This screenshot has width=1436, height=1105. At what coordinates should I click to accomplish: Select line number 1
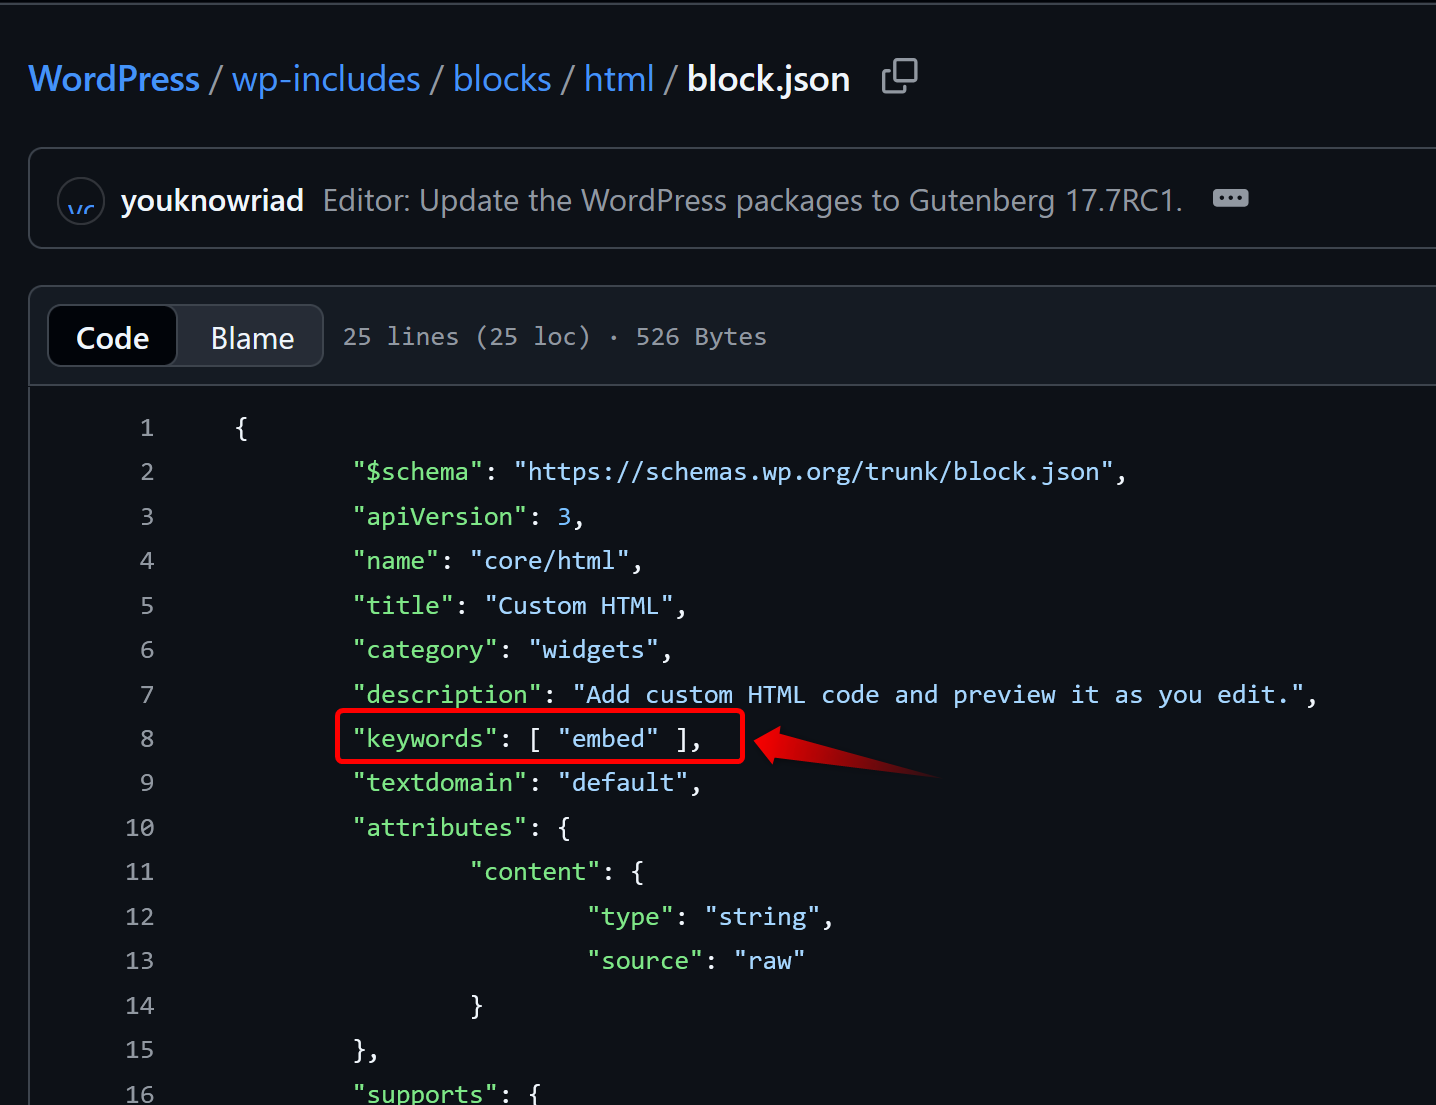(x=147, y=428)
